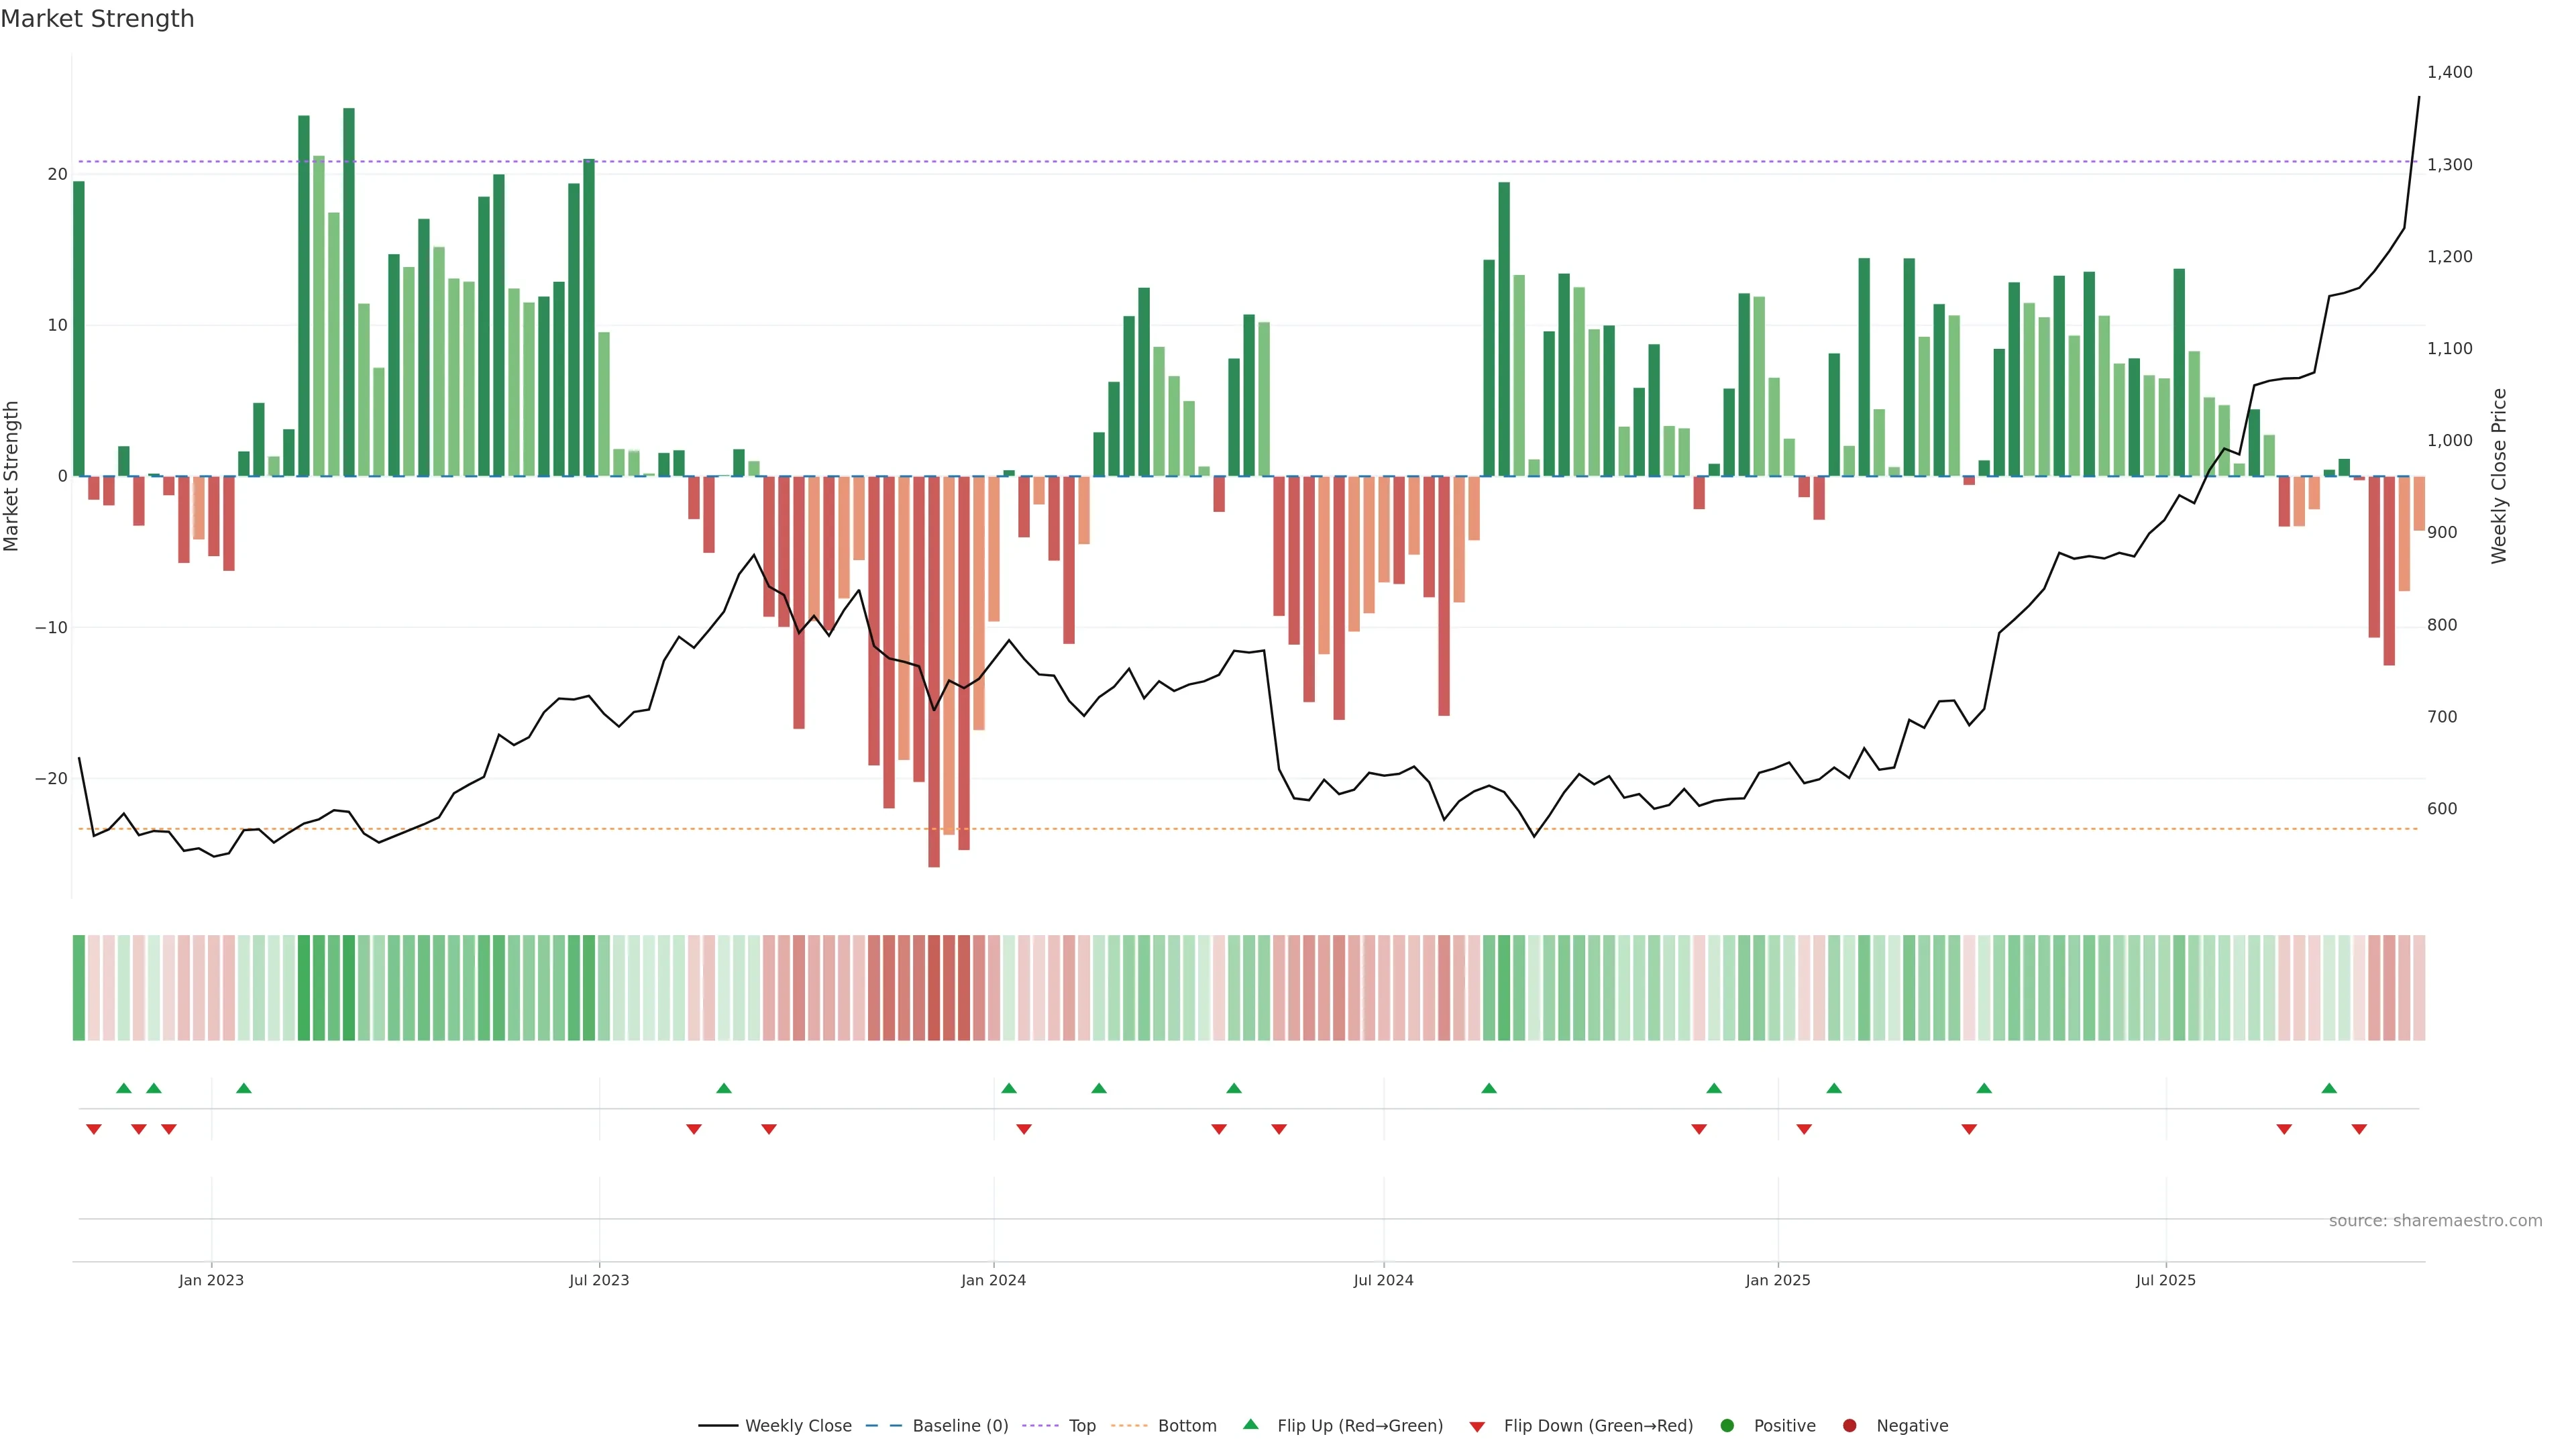The width and height of the screenshot is (2576, 1449).
Task: Open the source: sharemaestro.com text
Action: (x=2435, y=1221)
